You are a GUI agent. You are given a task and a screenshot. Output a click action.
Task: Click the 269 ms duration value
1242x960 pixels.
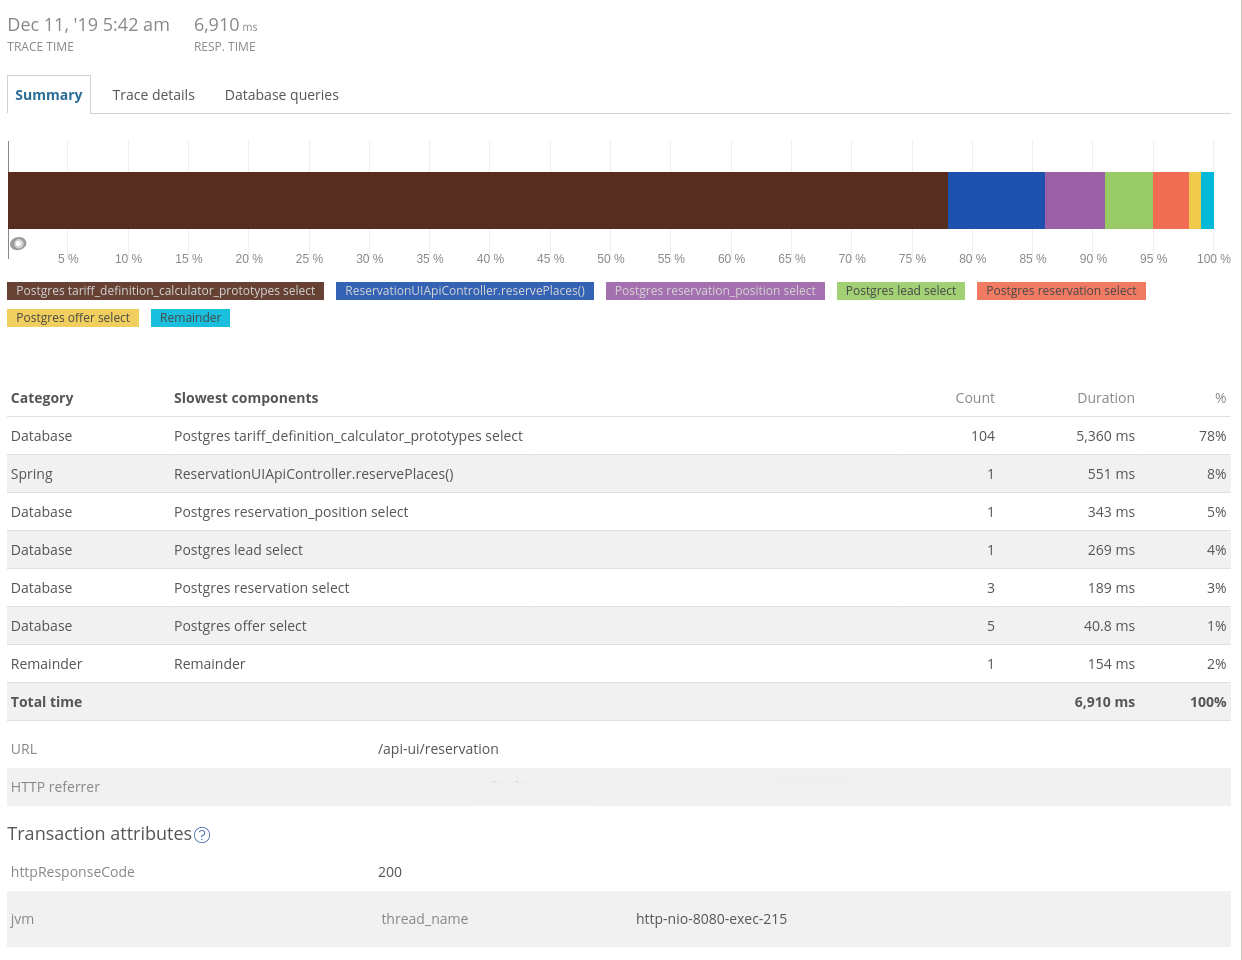(1111, 550)
